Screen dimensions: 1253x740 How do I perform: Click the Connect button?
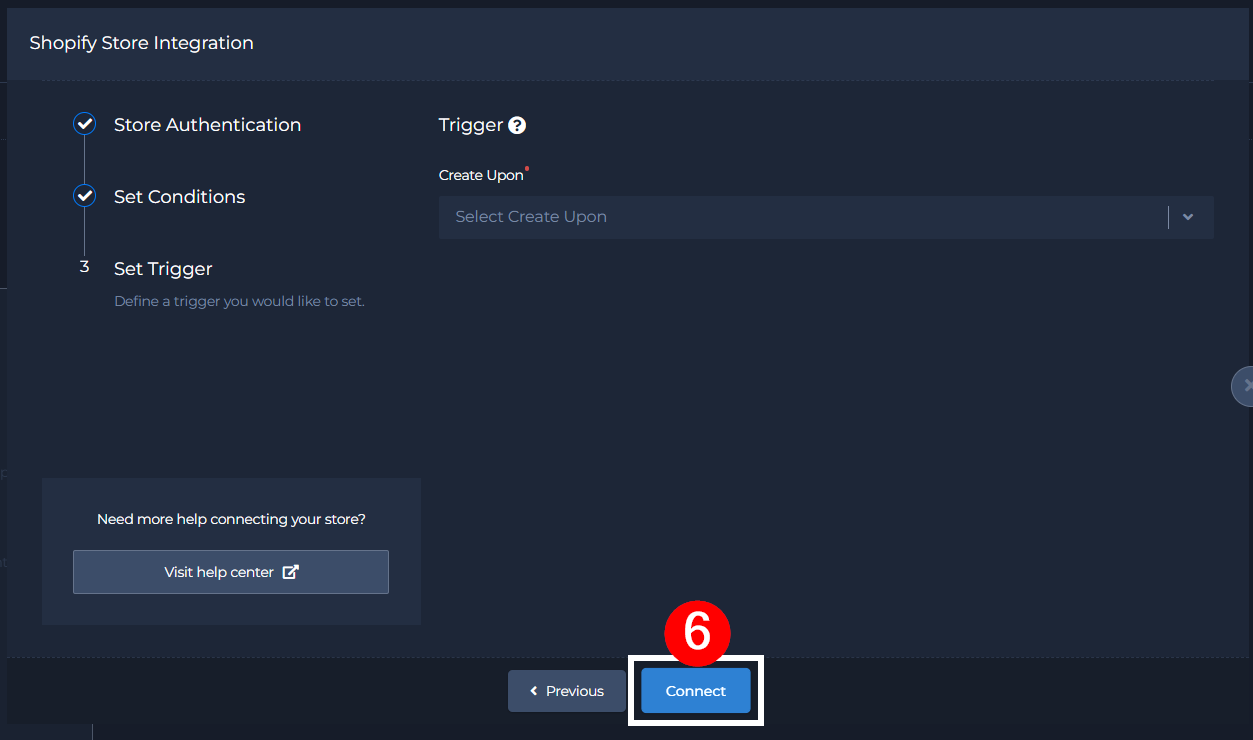(x=696, y=691)
